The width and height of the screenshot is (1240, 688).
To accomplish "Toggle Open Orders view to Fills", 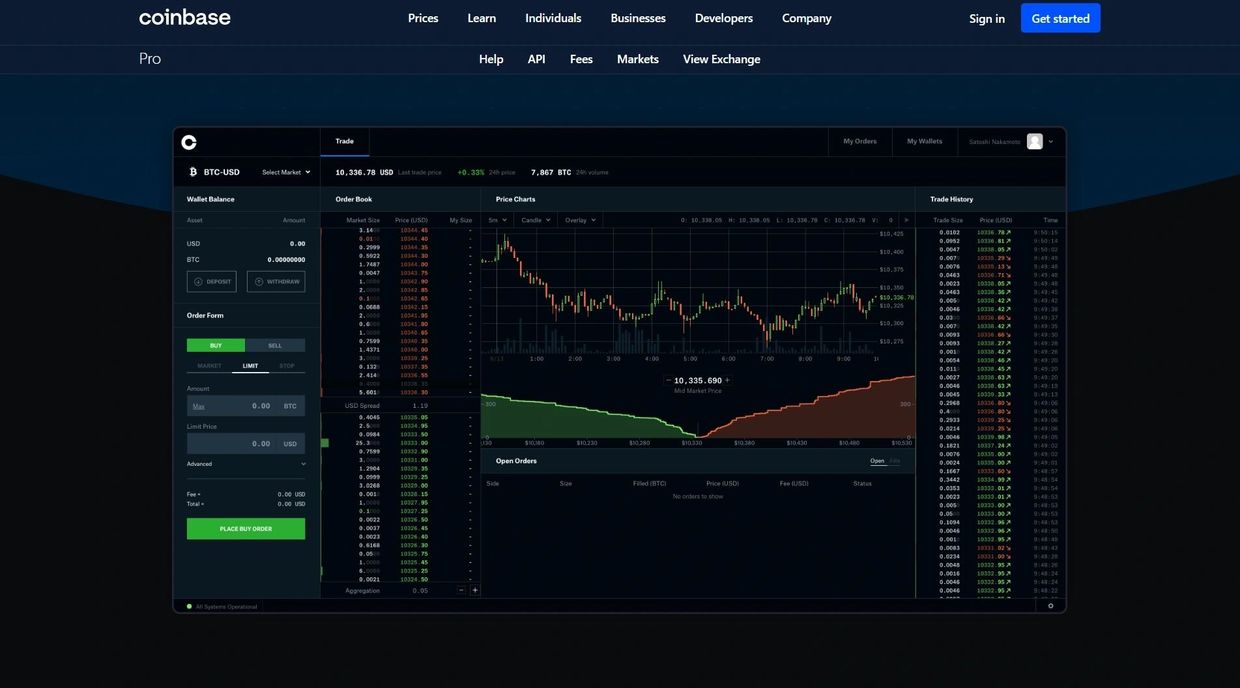I will (895, 461).
